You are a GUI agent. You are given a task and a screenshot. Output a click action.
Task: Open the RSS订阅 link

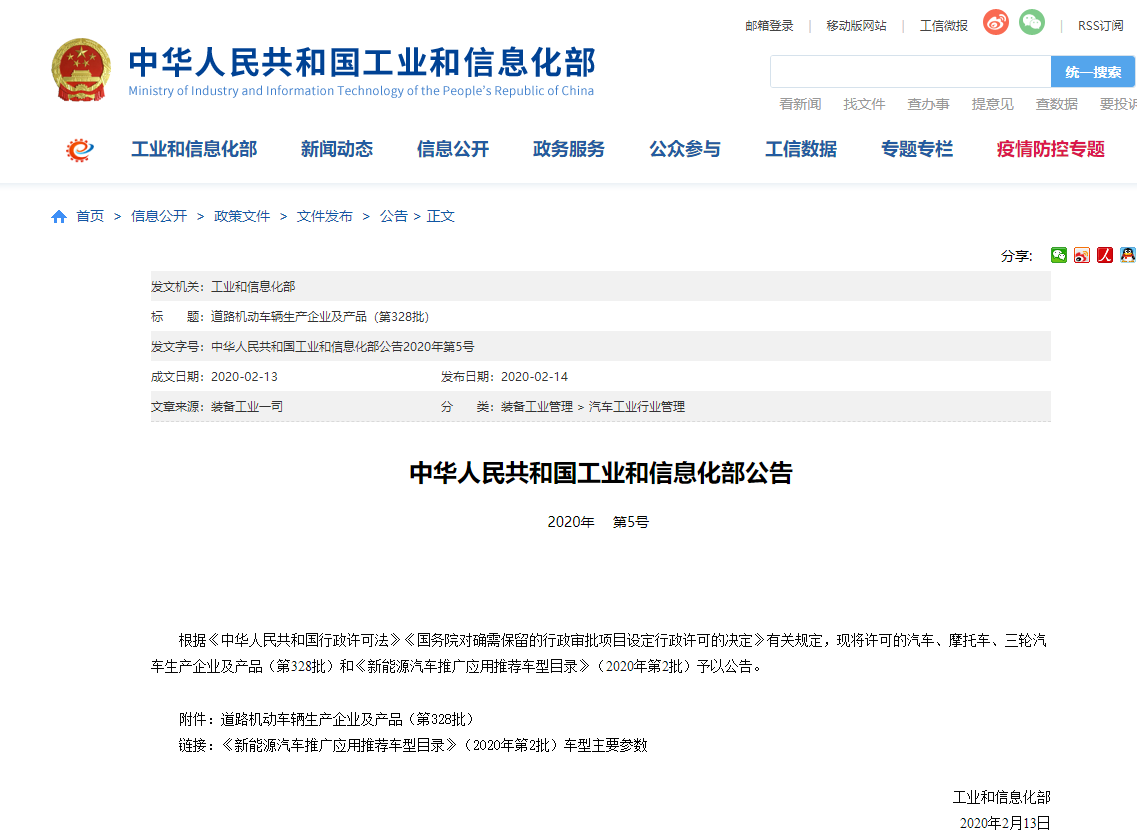tap(1100, 25)
